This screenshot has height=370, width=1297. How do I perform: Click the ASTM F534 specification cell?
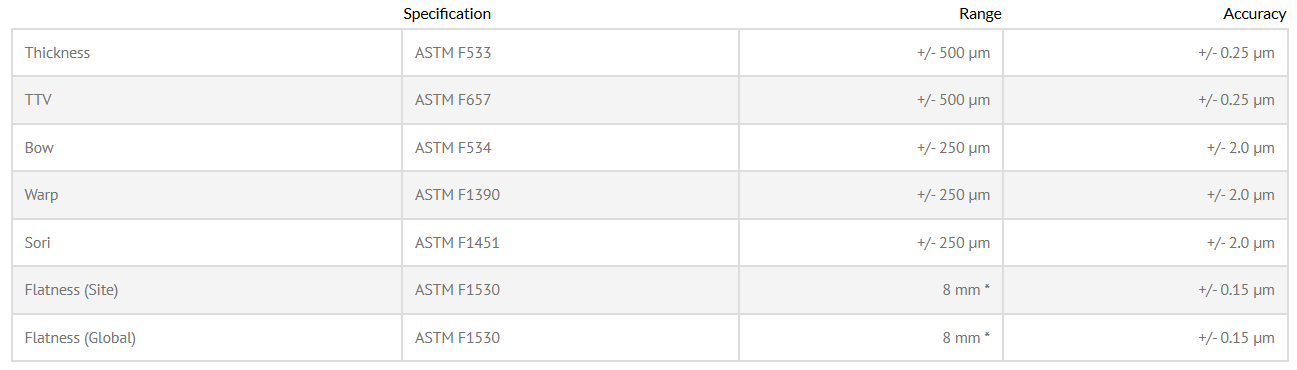(570, 148)
